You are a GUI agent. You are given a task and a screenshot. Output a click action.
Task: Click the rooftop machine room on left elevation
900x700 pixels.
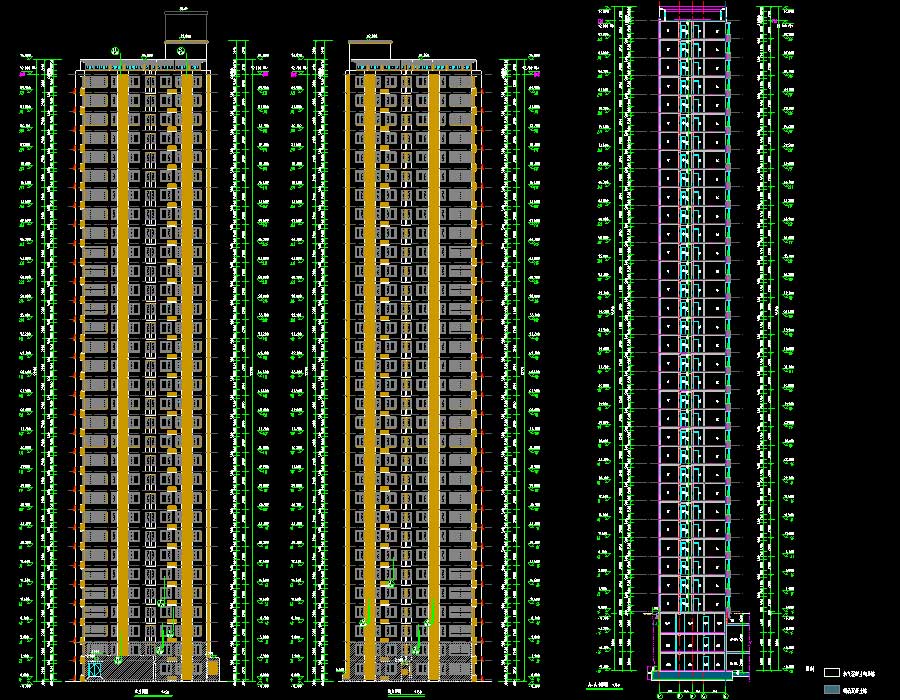[x=185, y=35]
